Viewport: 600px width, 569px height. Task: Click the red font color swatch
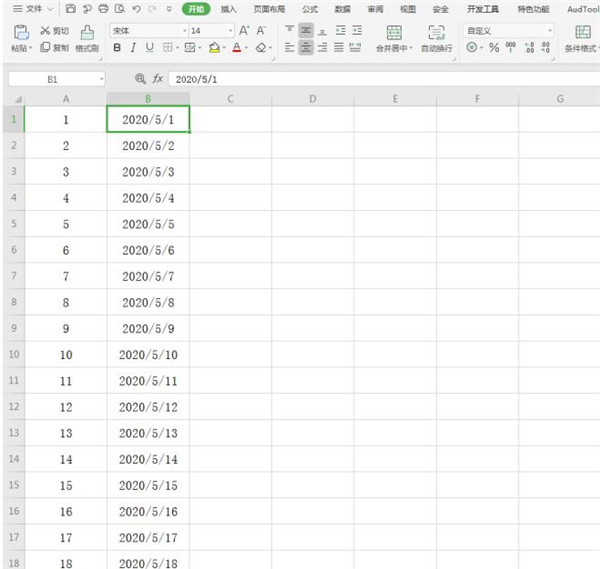[237, 48]
